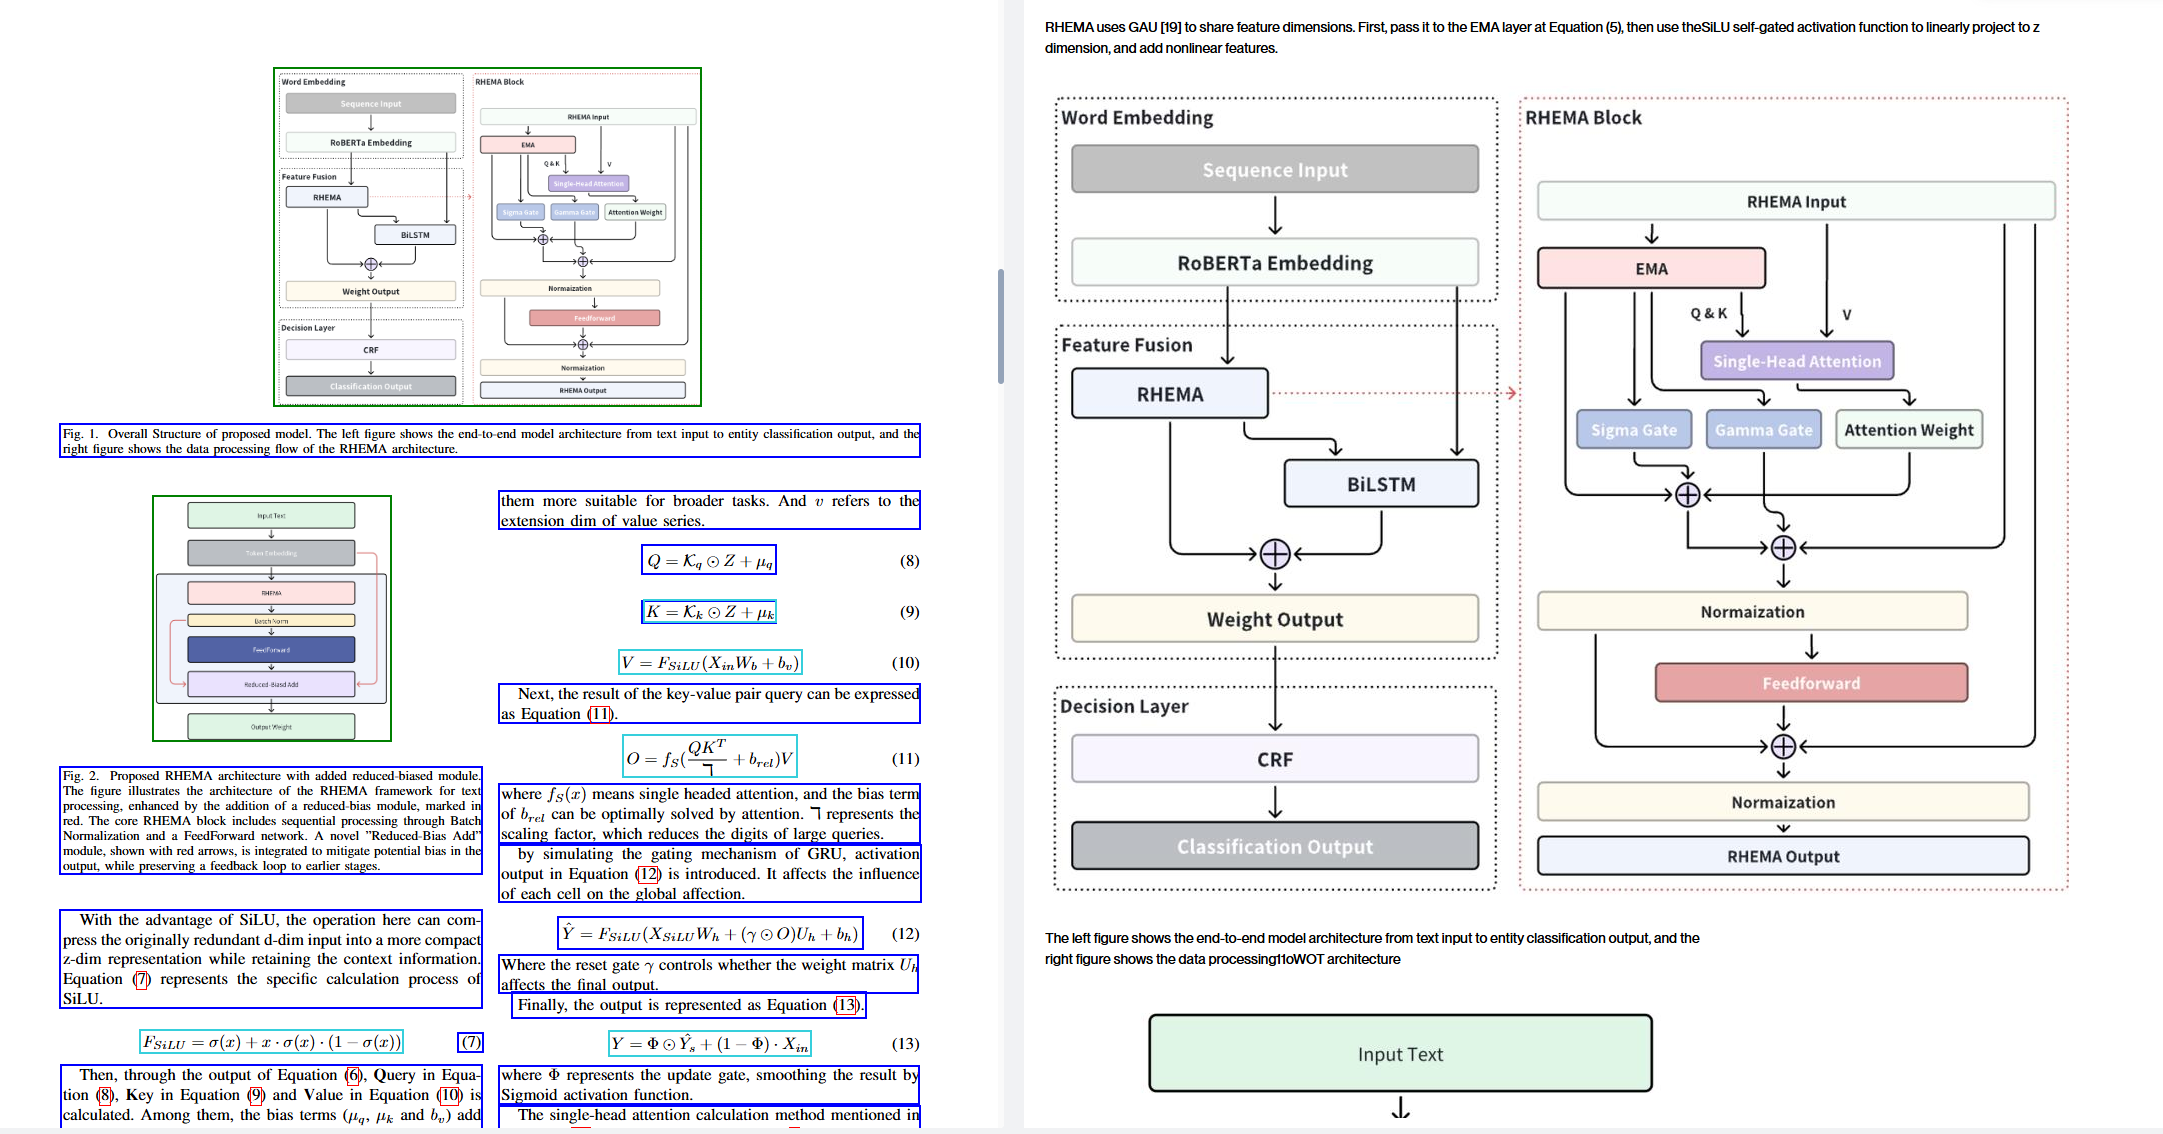
Task: Click the circled-plus node beneath Sigma Gate
Action: 1687,494
